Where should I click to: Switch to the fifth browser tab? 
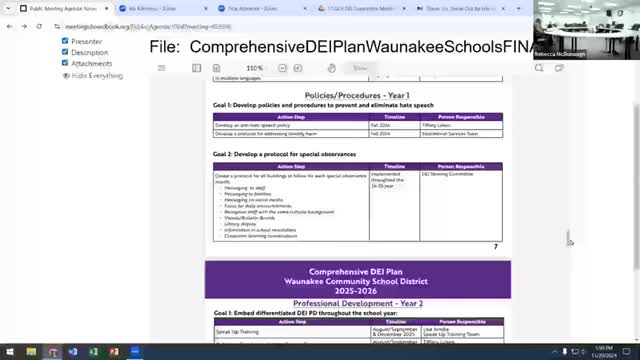pyautogui.click(x=460, y=9)
